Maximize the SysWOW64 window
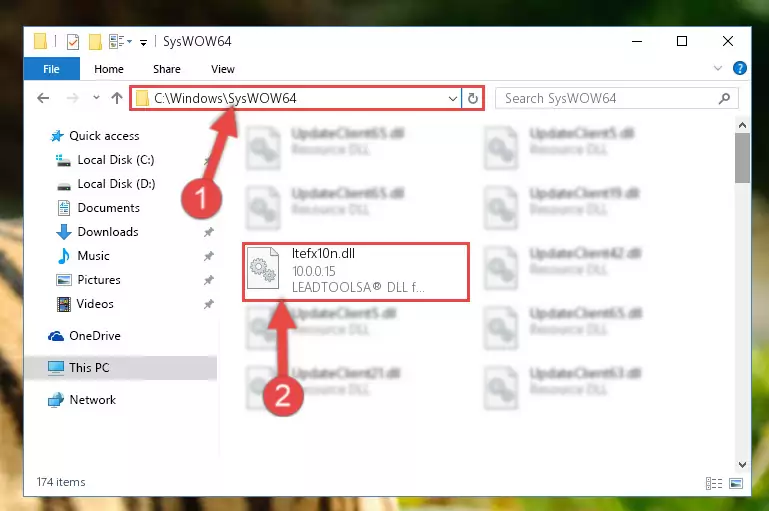The image size is (769, 511). point(682,41)
